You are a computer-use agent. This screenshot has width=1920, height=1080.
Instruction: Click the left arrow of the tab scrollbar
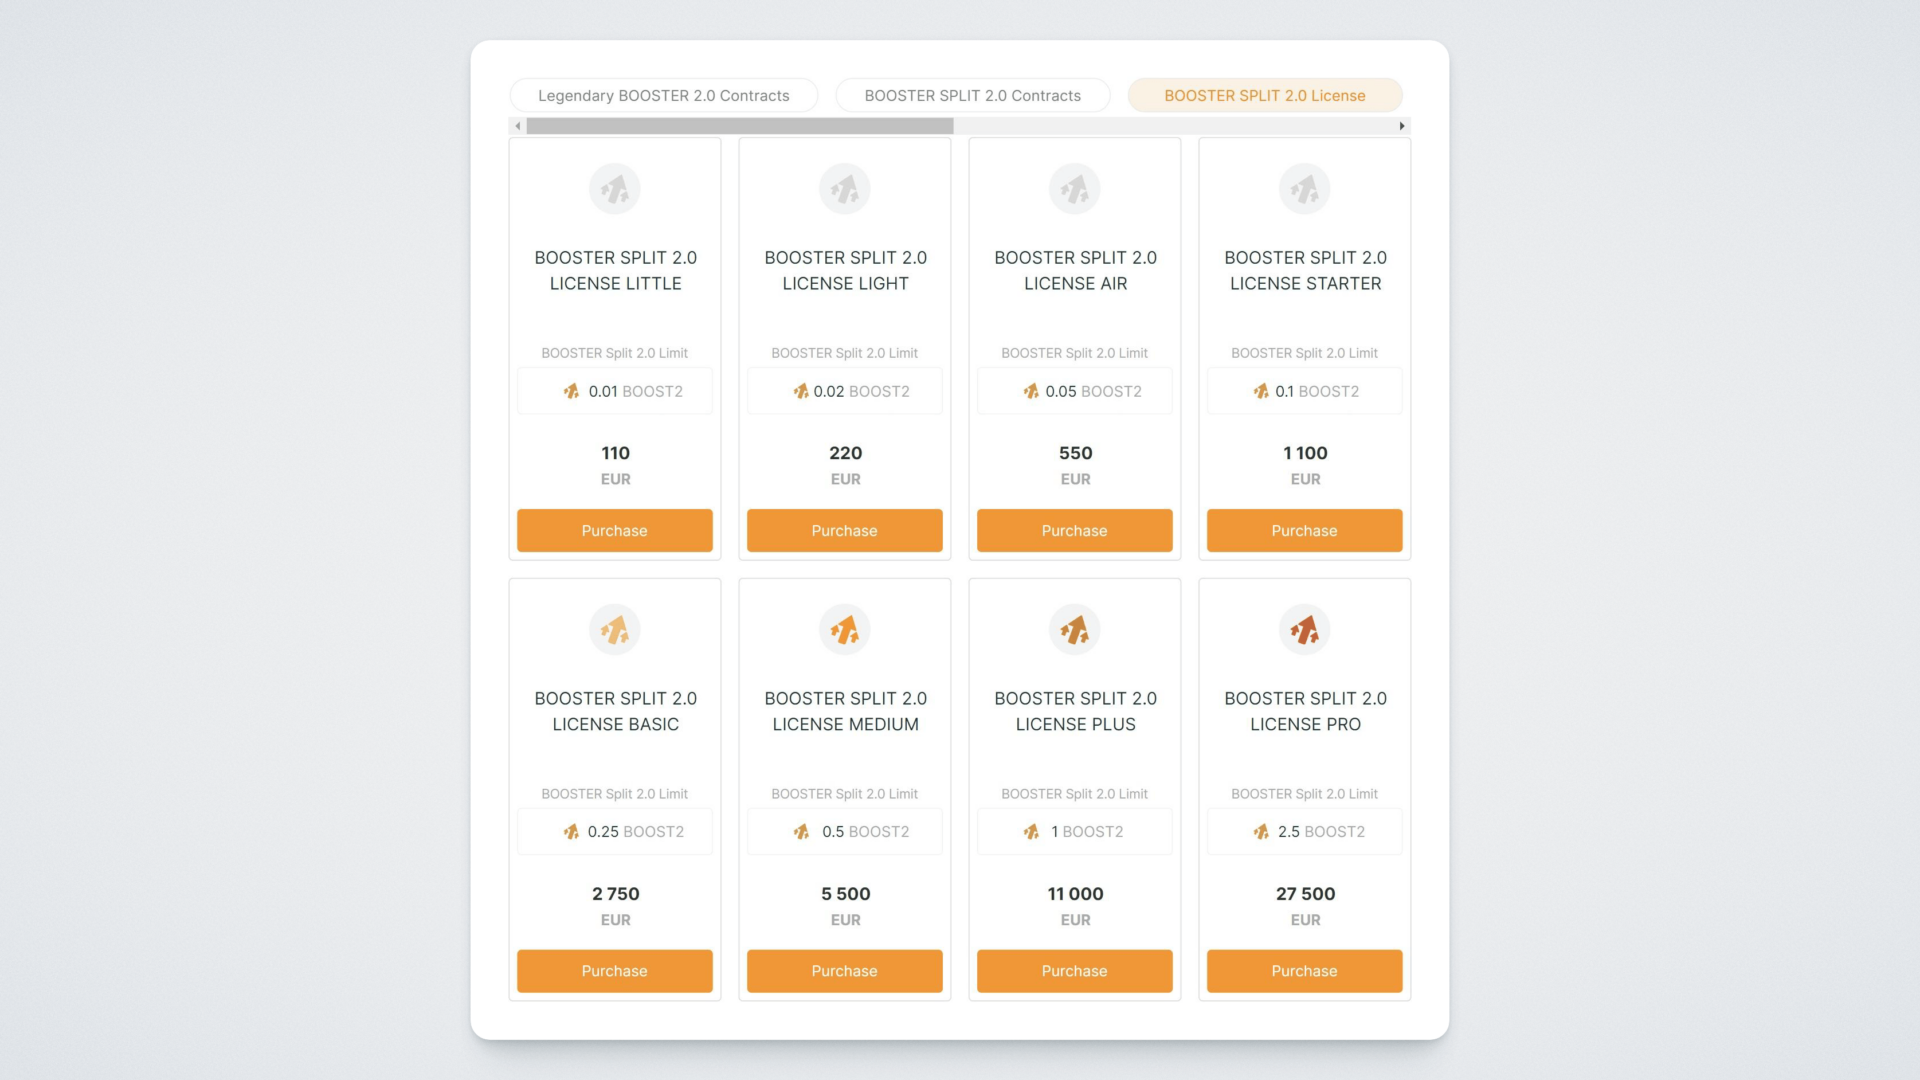pos(517,126)
